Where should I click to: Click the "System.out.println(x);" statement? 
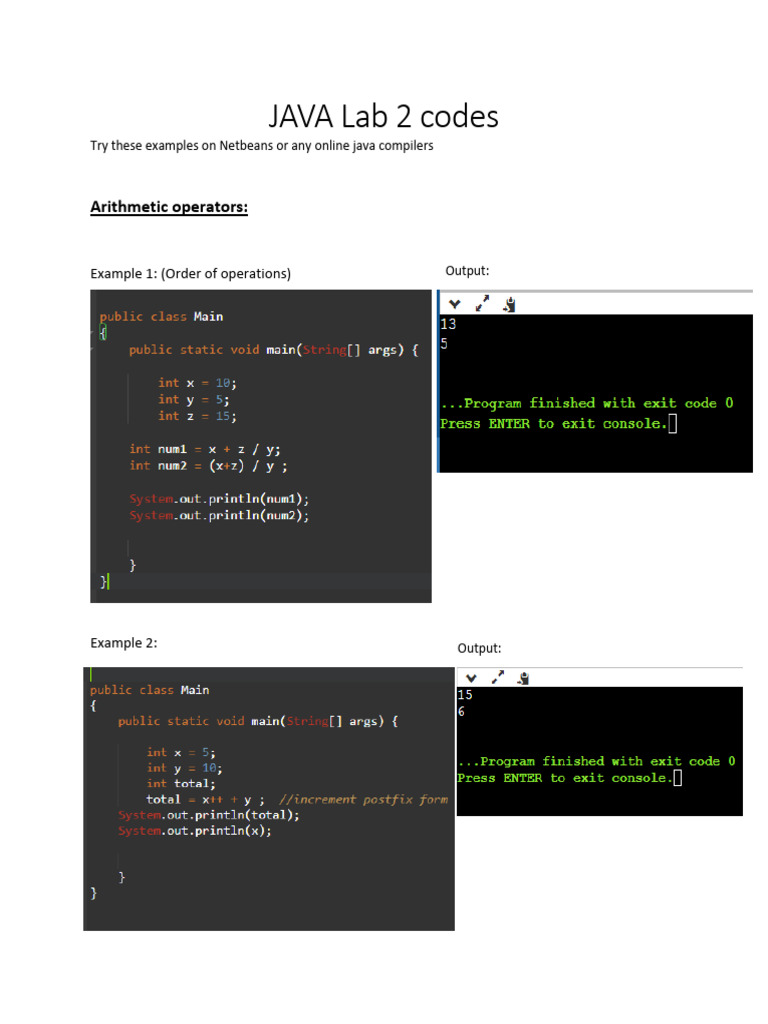click(x=195, y=831)
